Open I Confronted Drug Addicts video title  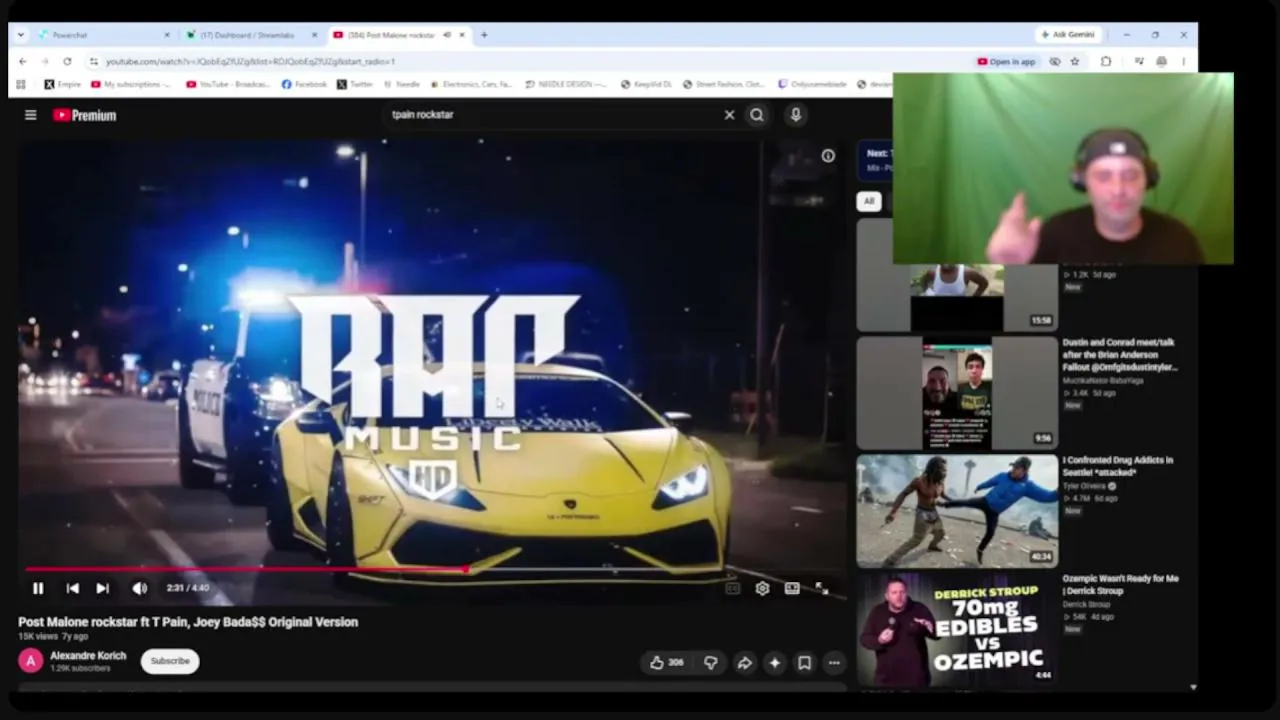(1118, 466)
